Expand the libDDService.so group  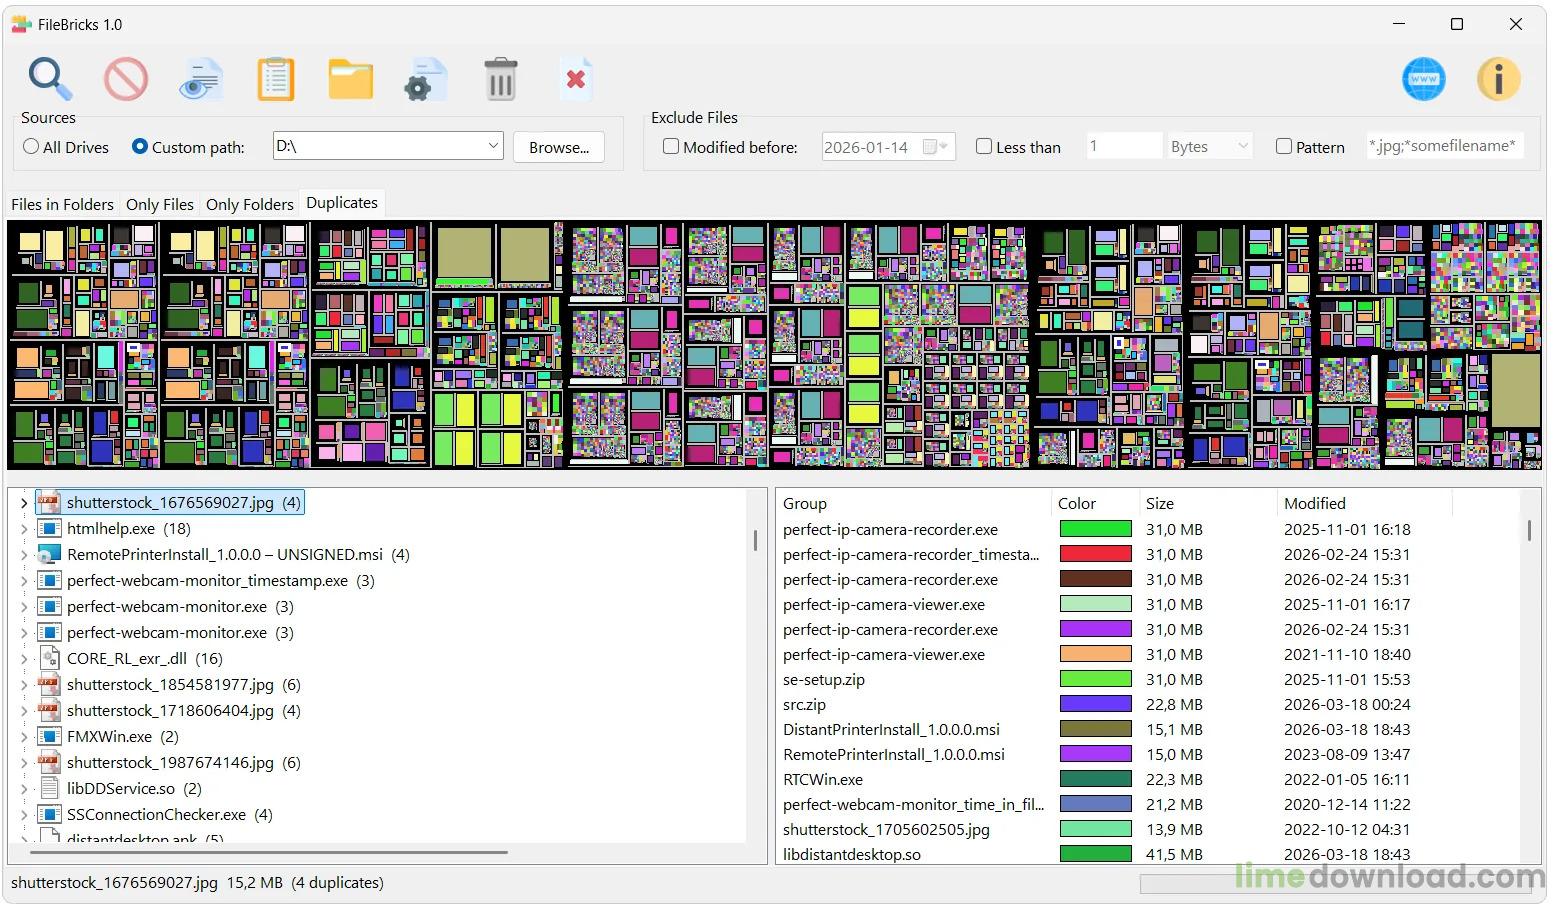coord(24,789)
